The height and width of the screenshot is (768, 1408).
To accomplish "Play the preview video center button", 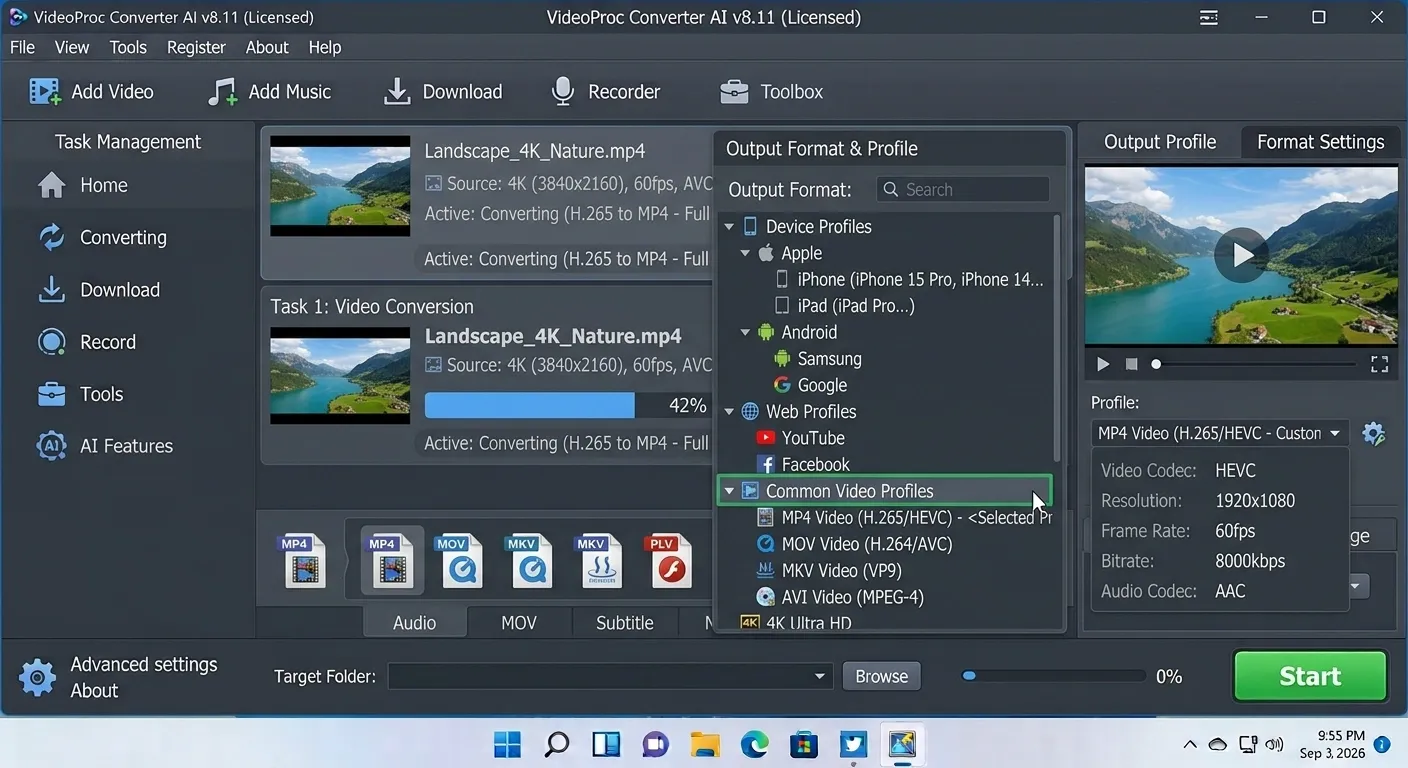I will pyautogui.click(x=1241, y=254).
